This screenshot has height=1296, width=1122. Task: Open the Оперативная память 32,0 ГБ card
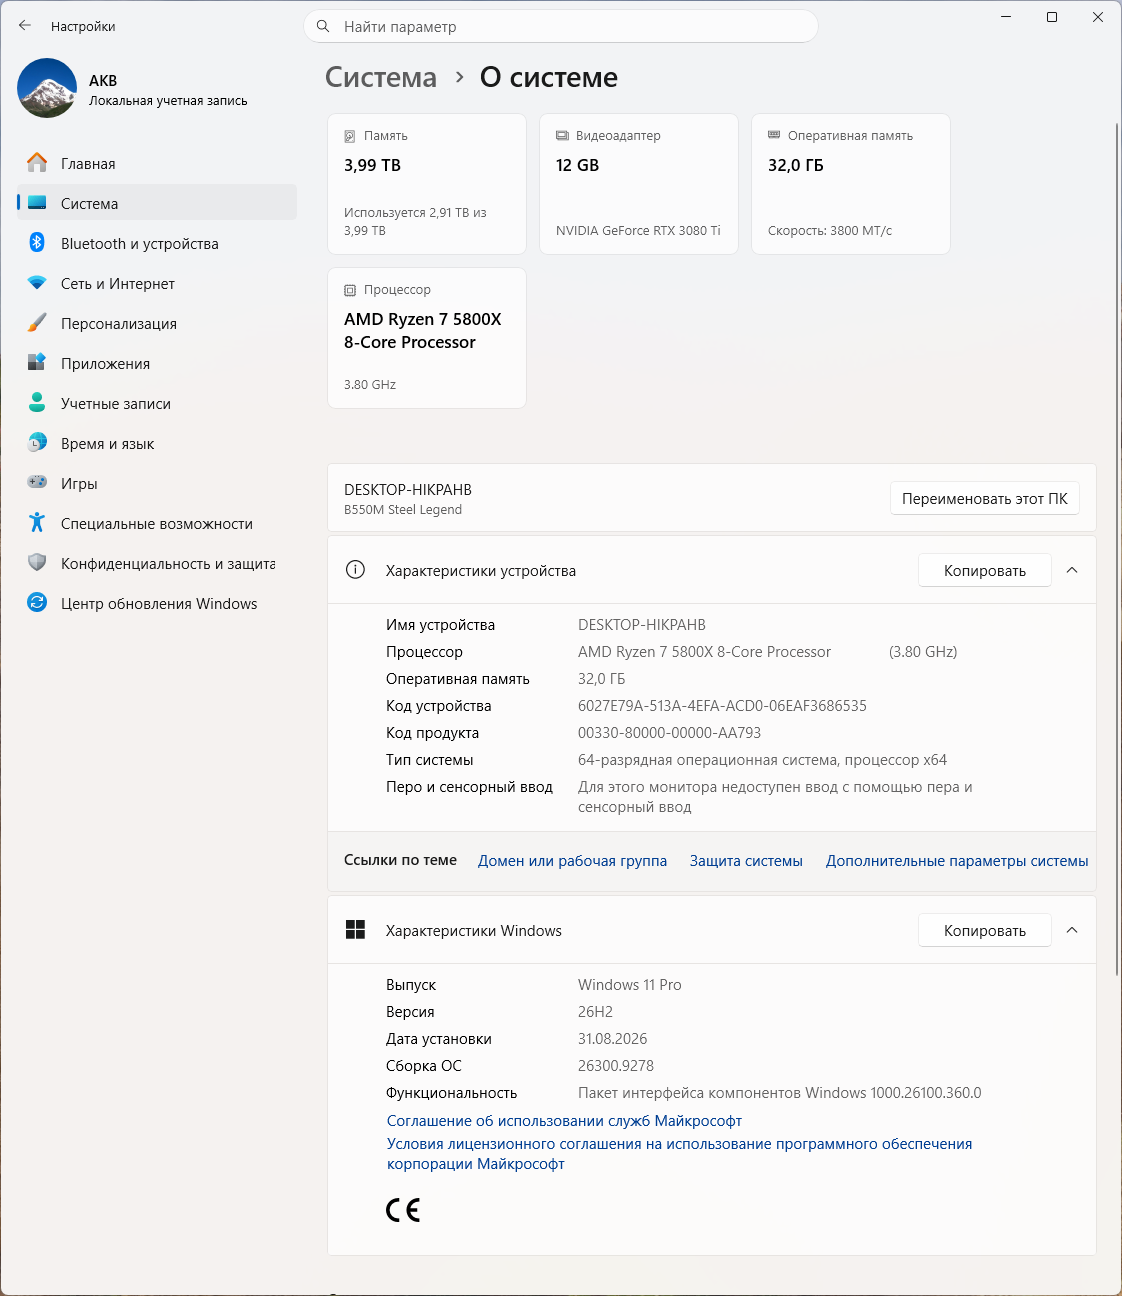tap(851, 184)
